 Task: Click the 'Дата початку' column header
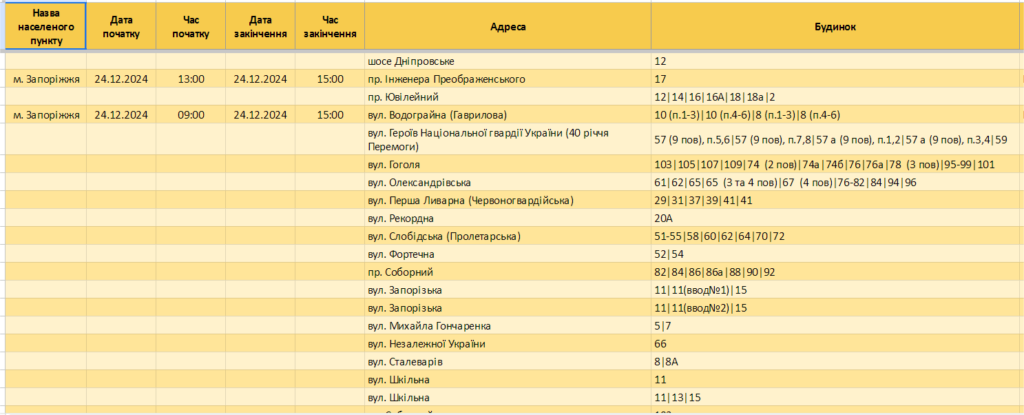[x=121, y=26]
